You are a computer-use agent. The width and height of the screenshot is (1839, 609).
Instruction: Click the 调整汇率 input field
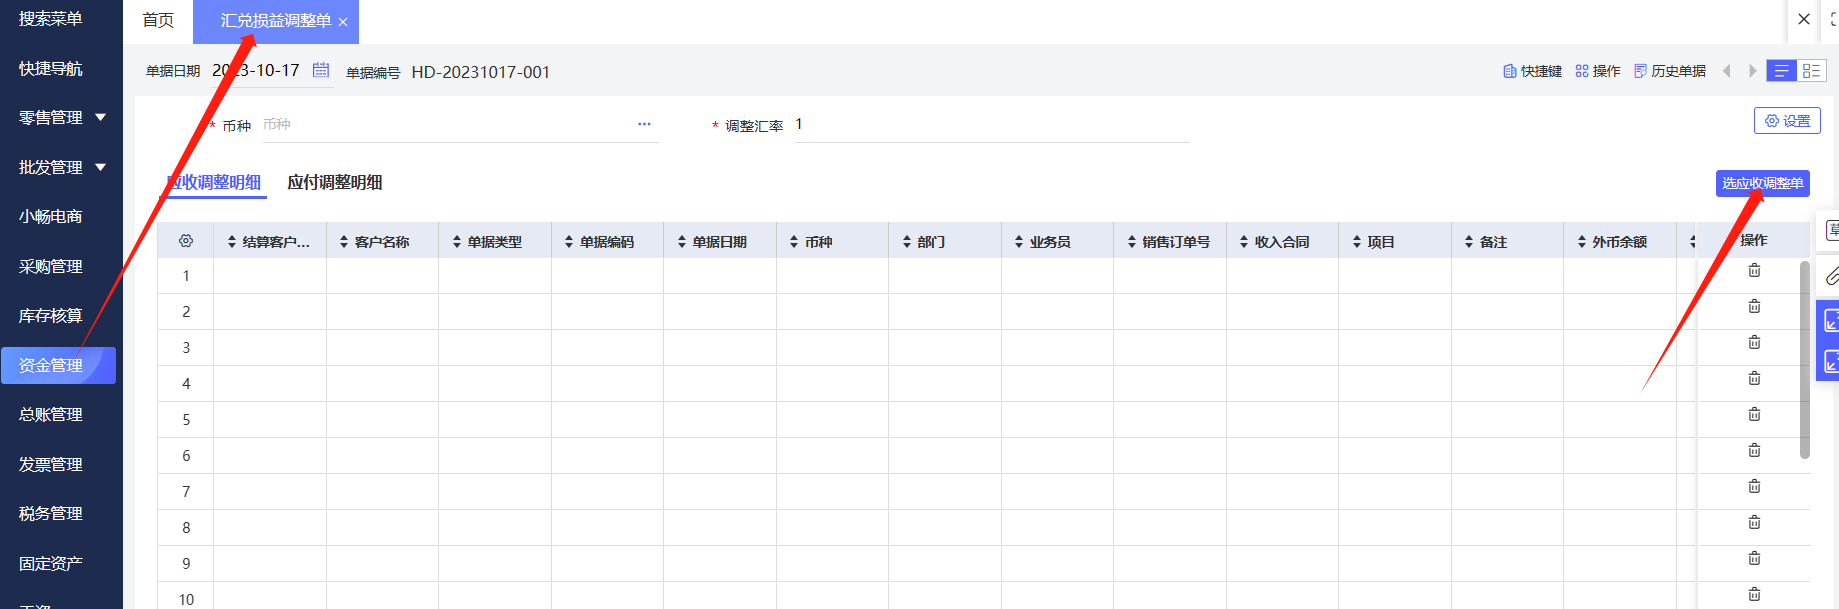pyautogui.click(x=990, y=125)
